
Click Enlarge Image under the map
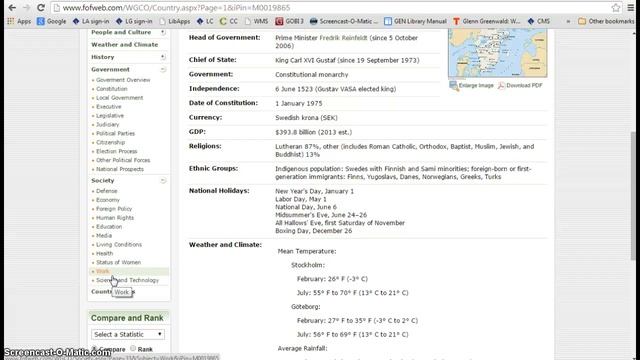coord(471,86)
